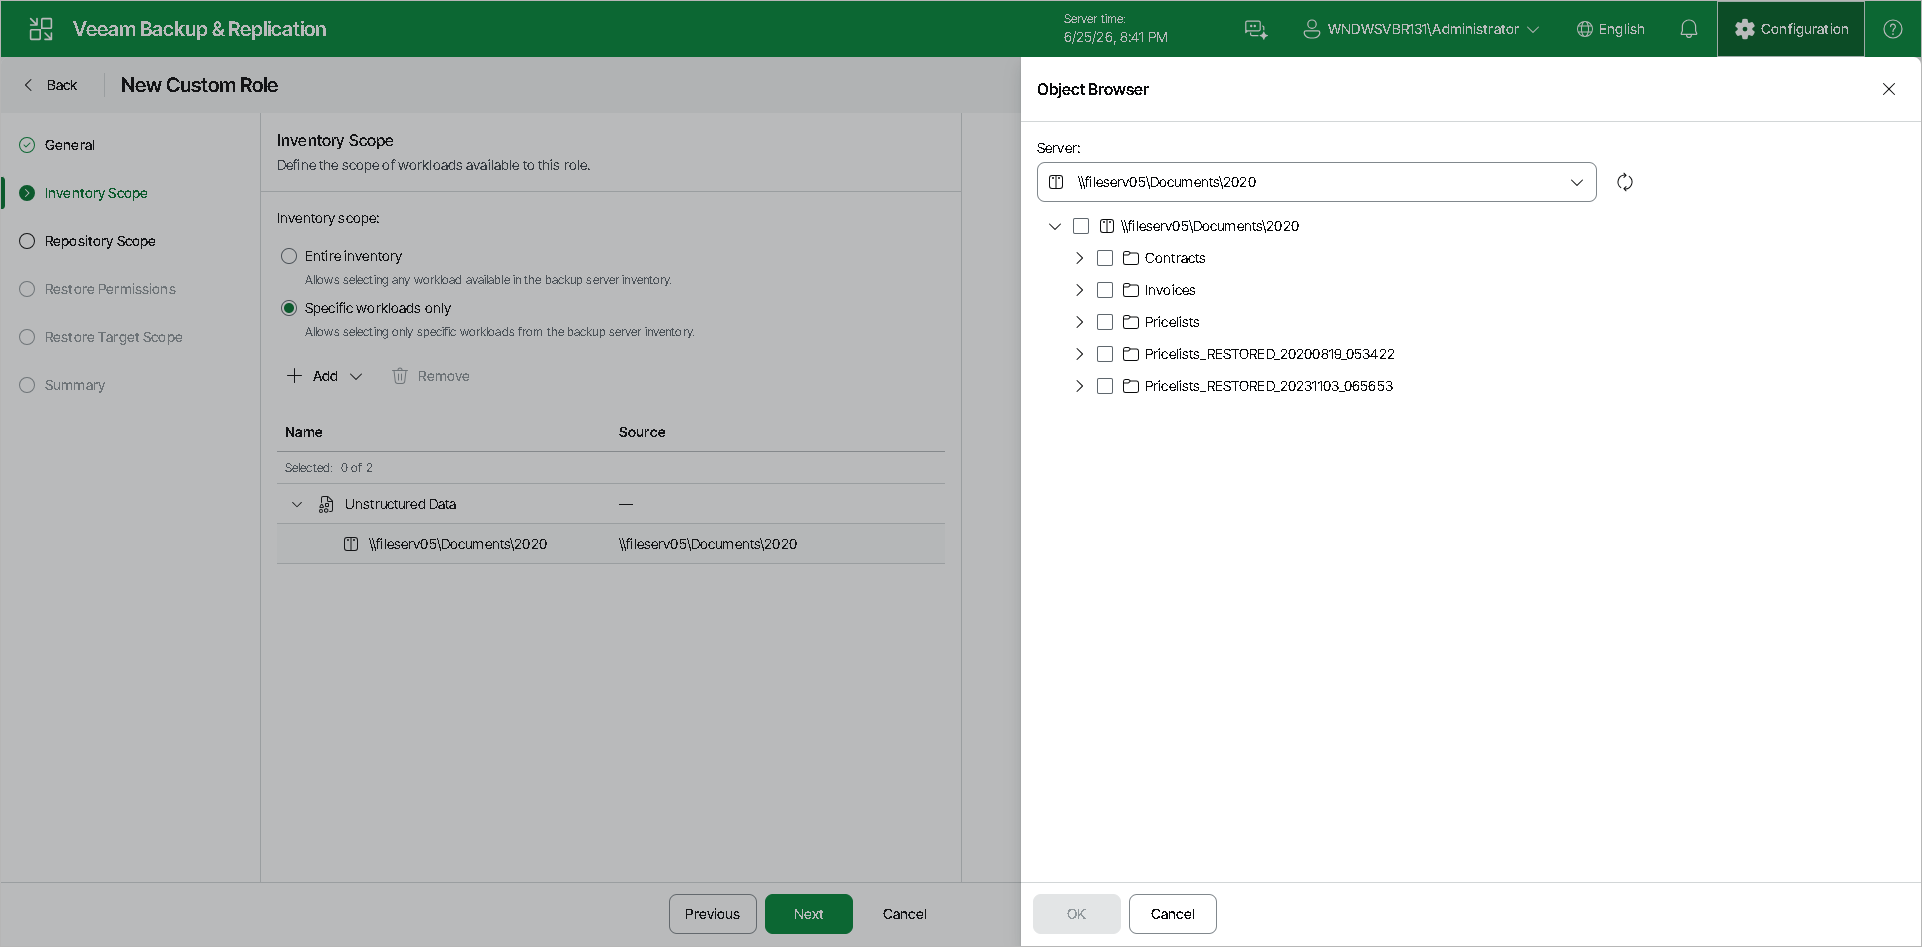Click the Contracts folder name
Viewport: 1922px width, 947px height.
(1175, 258)
